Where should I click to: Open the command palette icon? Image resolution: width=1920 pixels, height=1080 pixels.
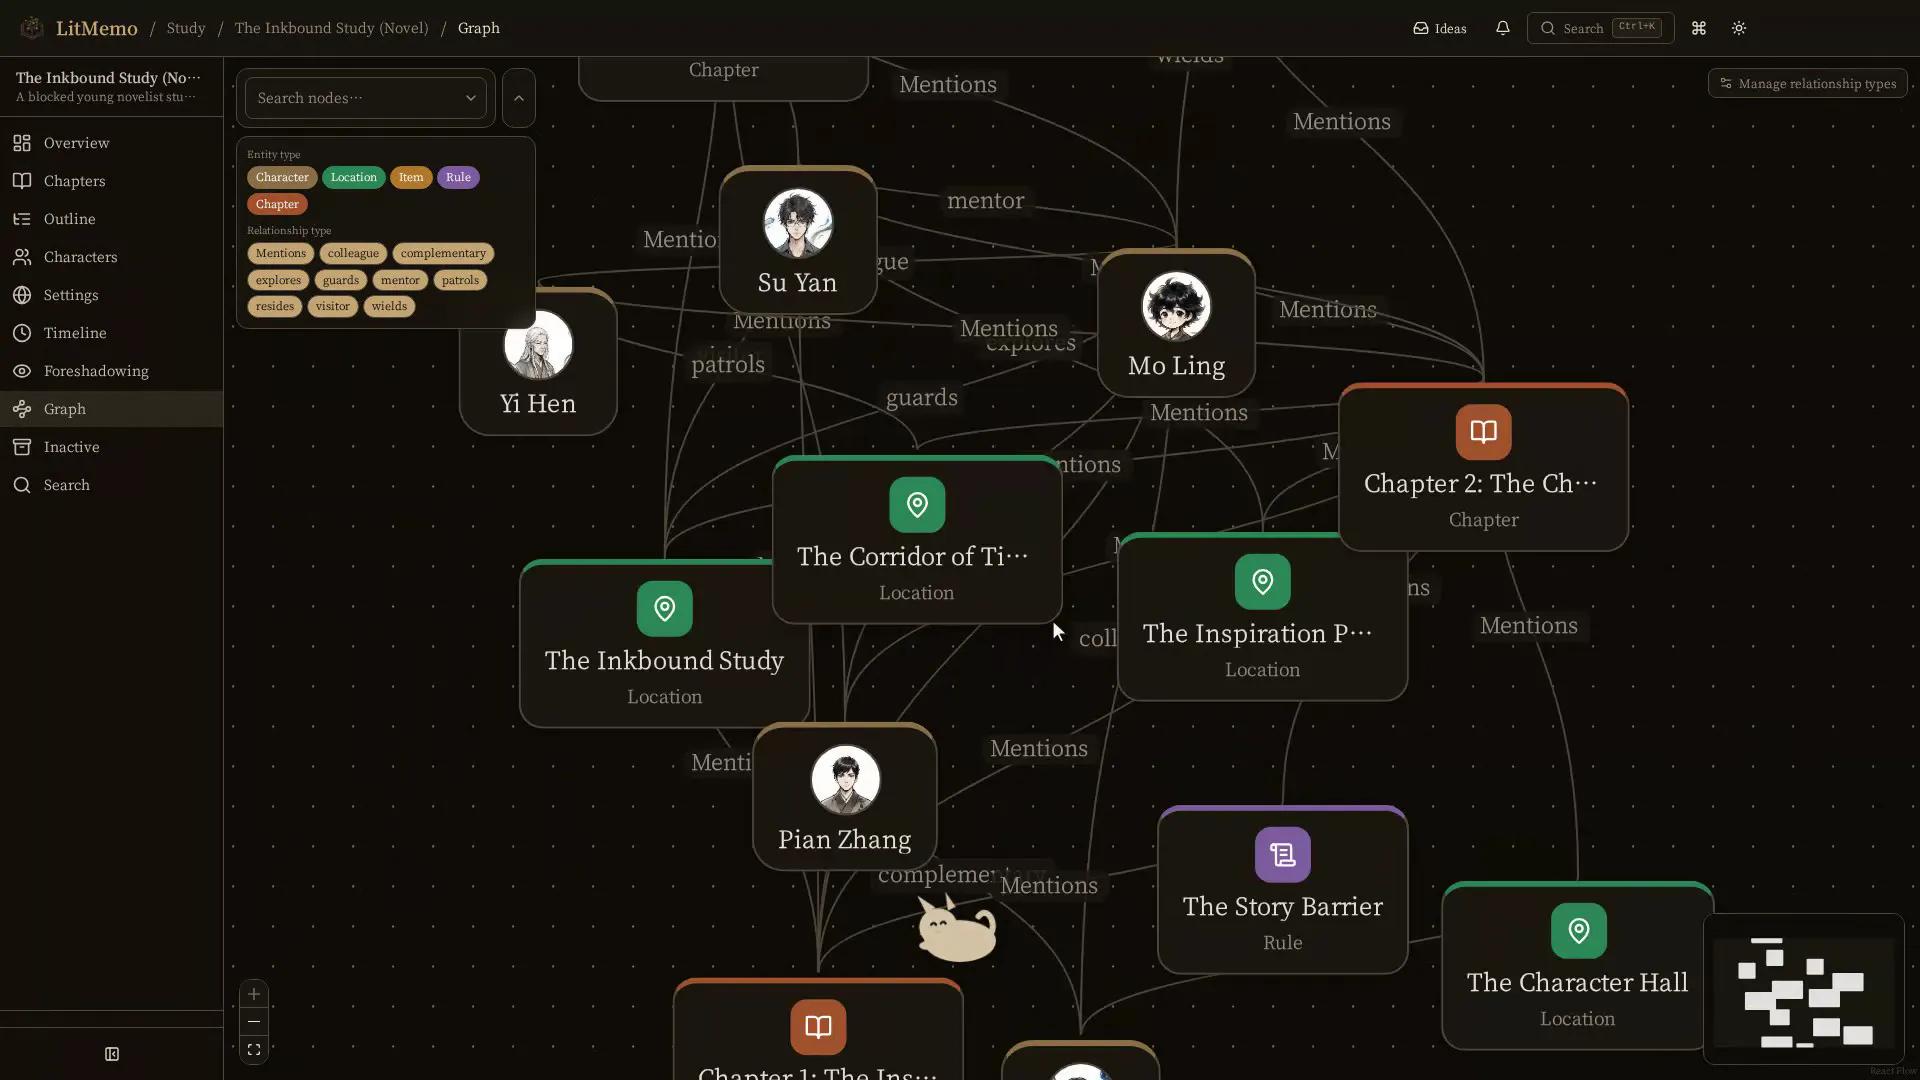coord(1698,28)
